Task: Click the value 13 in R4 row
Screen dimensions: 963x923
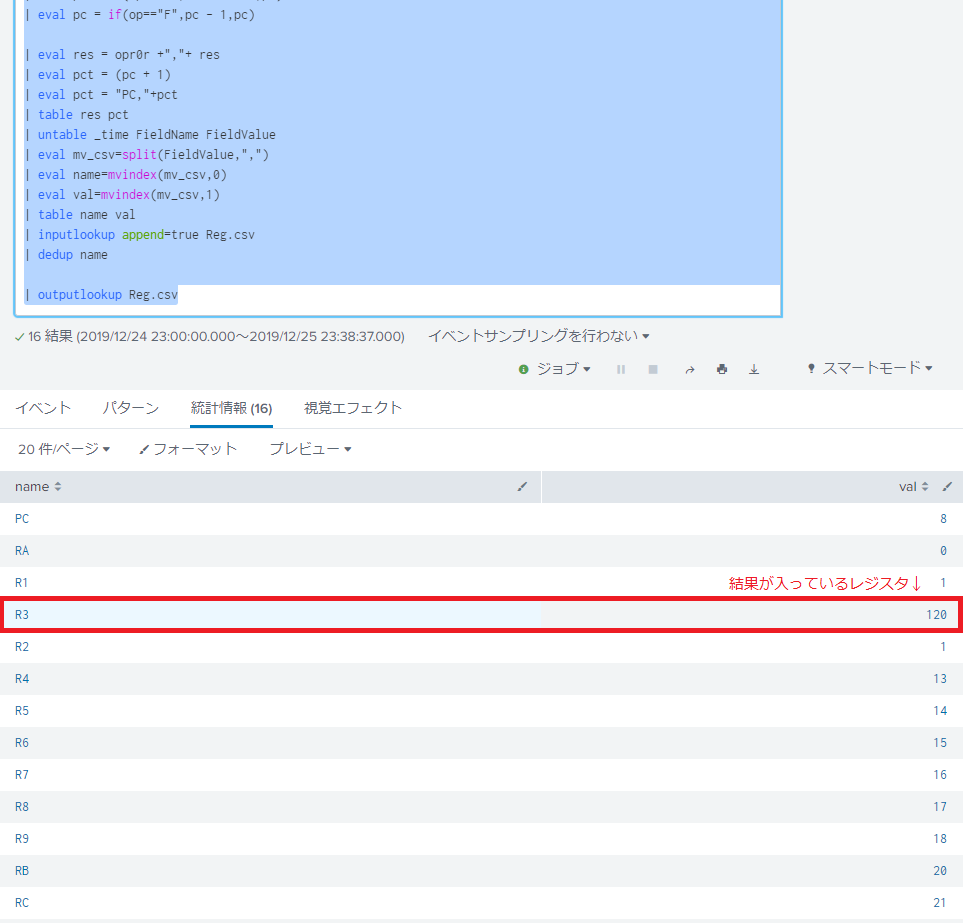Action: [940, 679]
